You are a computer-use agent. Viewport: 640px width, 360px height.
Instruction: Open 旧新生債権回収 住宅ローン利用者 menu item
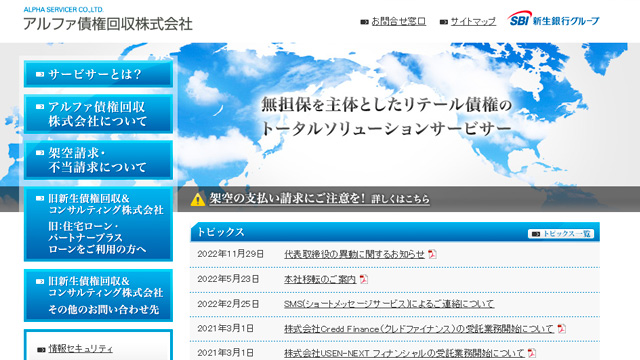click(98, 224)
